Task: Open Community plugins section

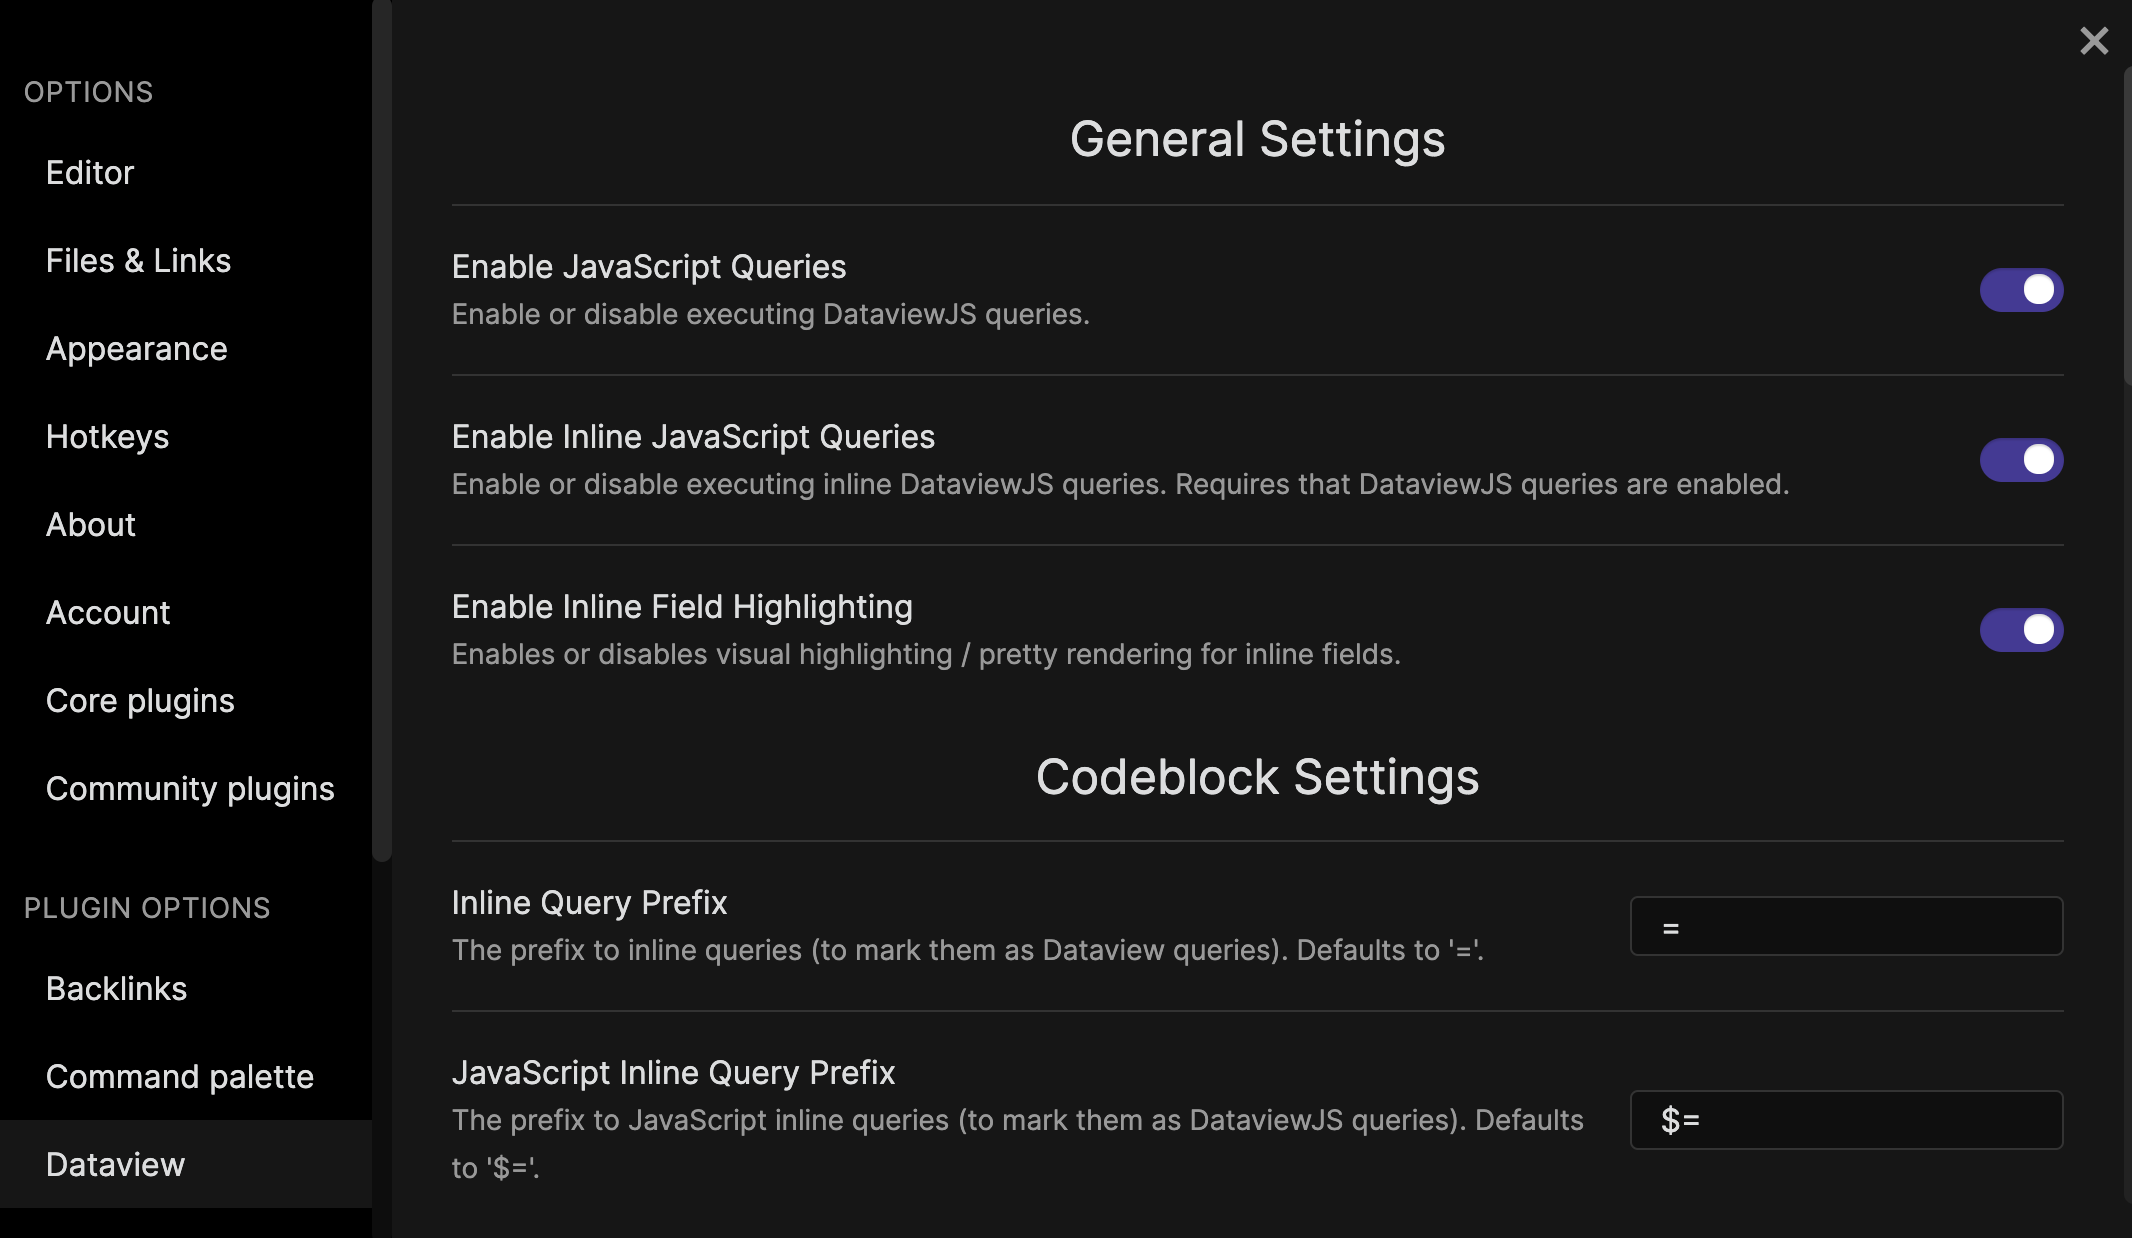Action: click(190, 789)
